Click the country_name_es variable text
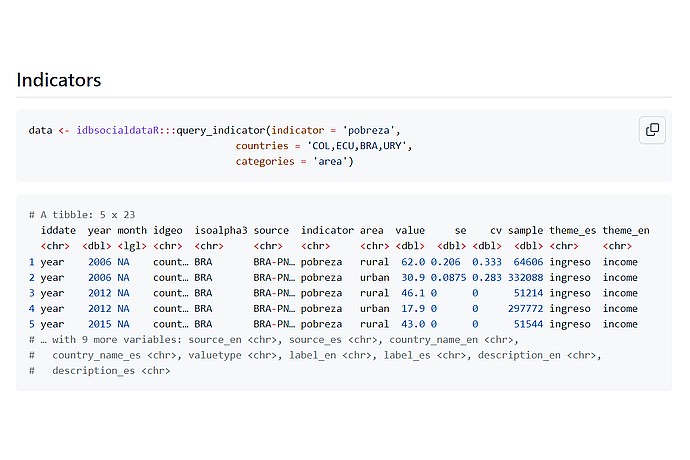 coord(96,355)
